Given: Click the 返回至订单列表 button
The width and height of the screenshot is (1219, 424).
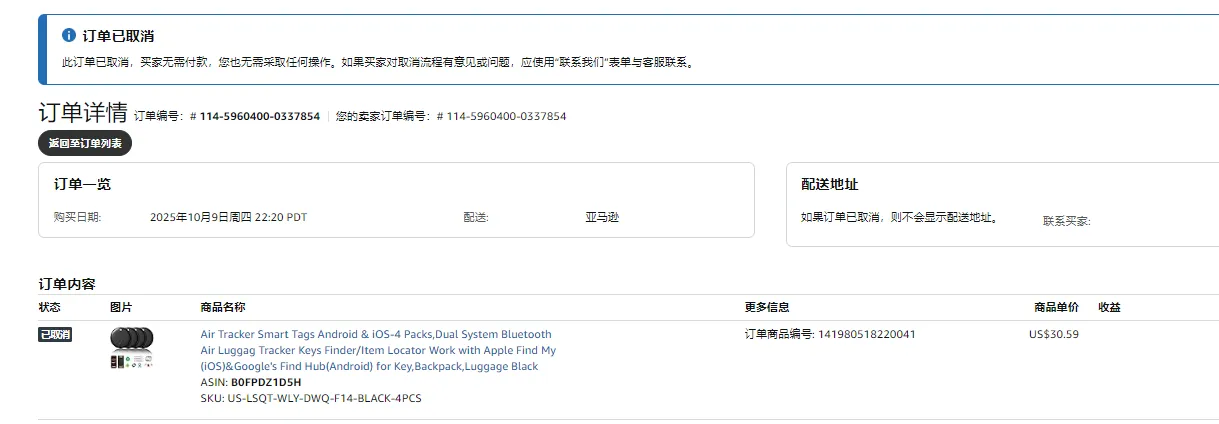Looking at the screenshot, I should pos(85,143).
